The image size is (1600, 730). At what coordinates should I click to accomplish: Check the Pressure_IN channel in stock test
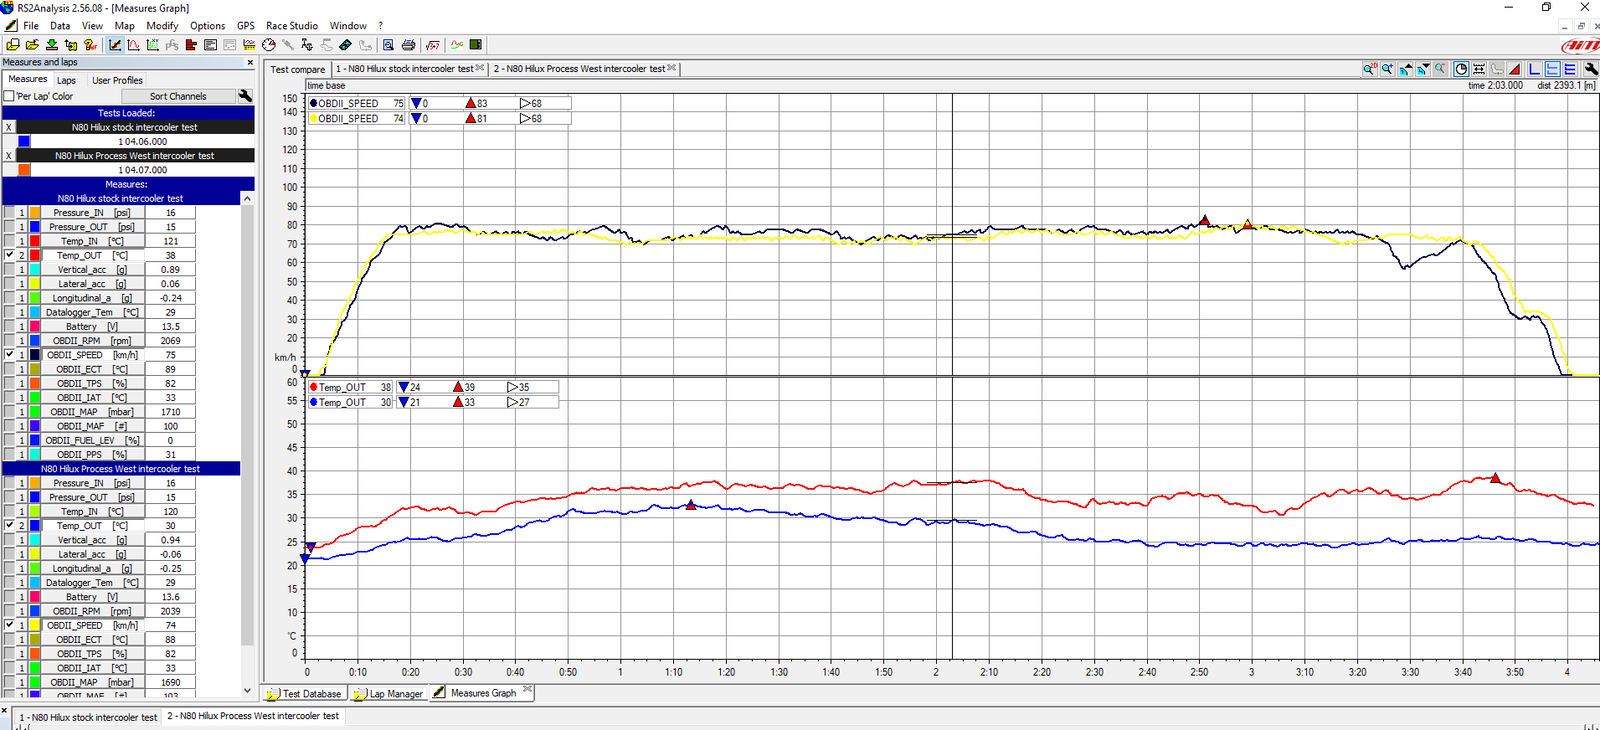click(x=9, y=213)
